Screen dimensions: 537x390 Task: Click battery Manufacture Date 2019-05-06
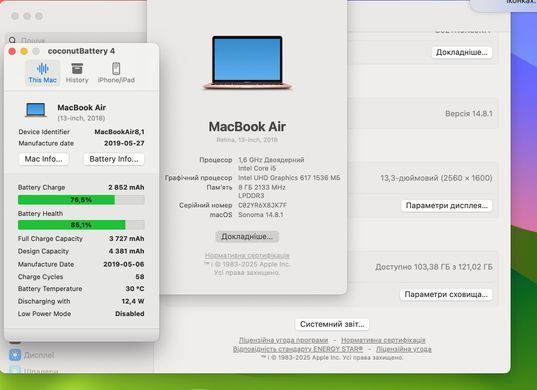(124, 264)
